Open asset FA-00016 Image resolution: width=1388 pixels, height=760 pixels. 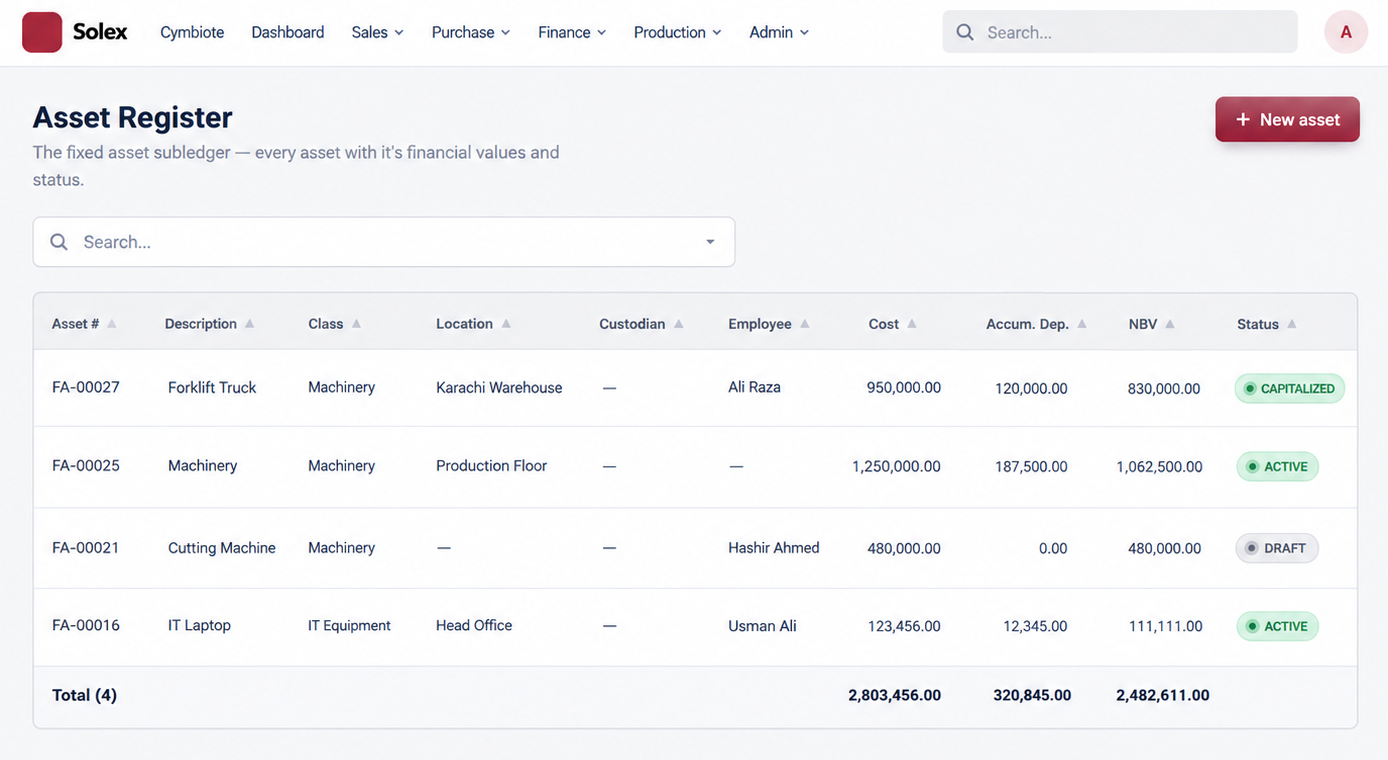click(x=86, y=625)
